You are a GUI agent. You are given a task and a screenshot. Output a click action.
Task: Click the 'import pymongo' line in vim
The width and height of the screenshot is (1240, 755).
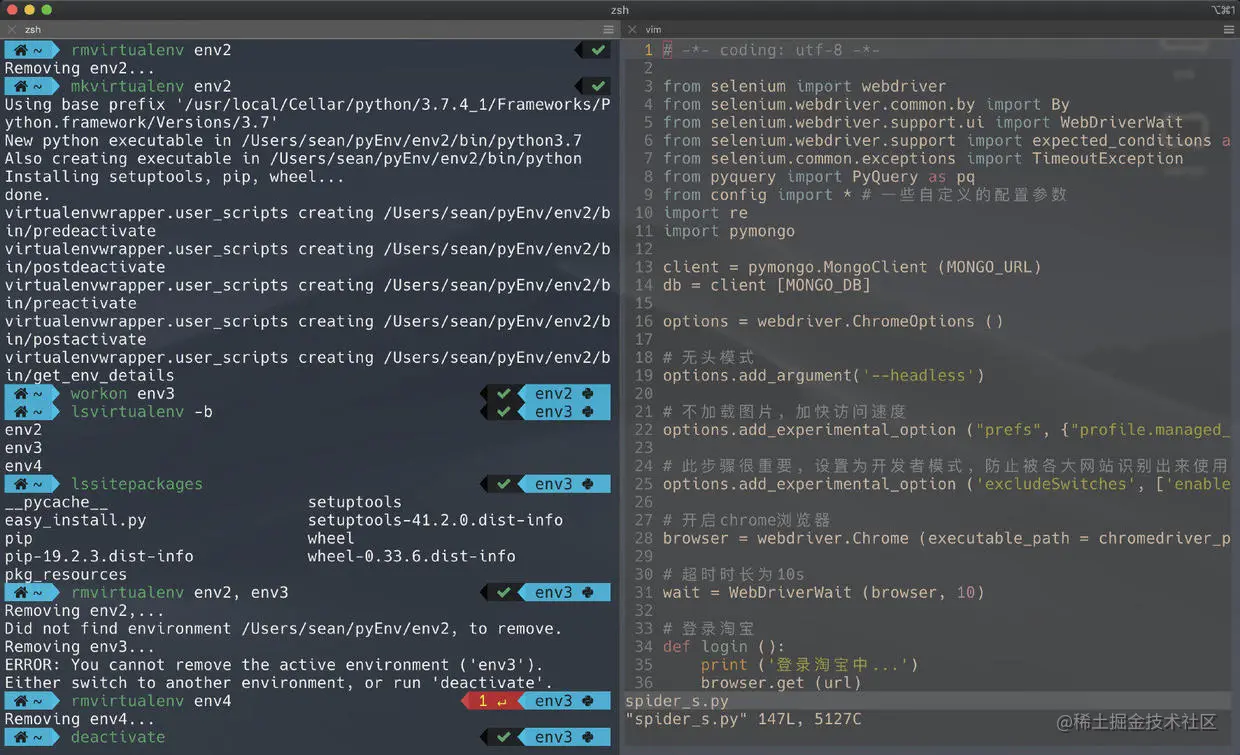pos(729,231)
